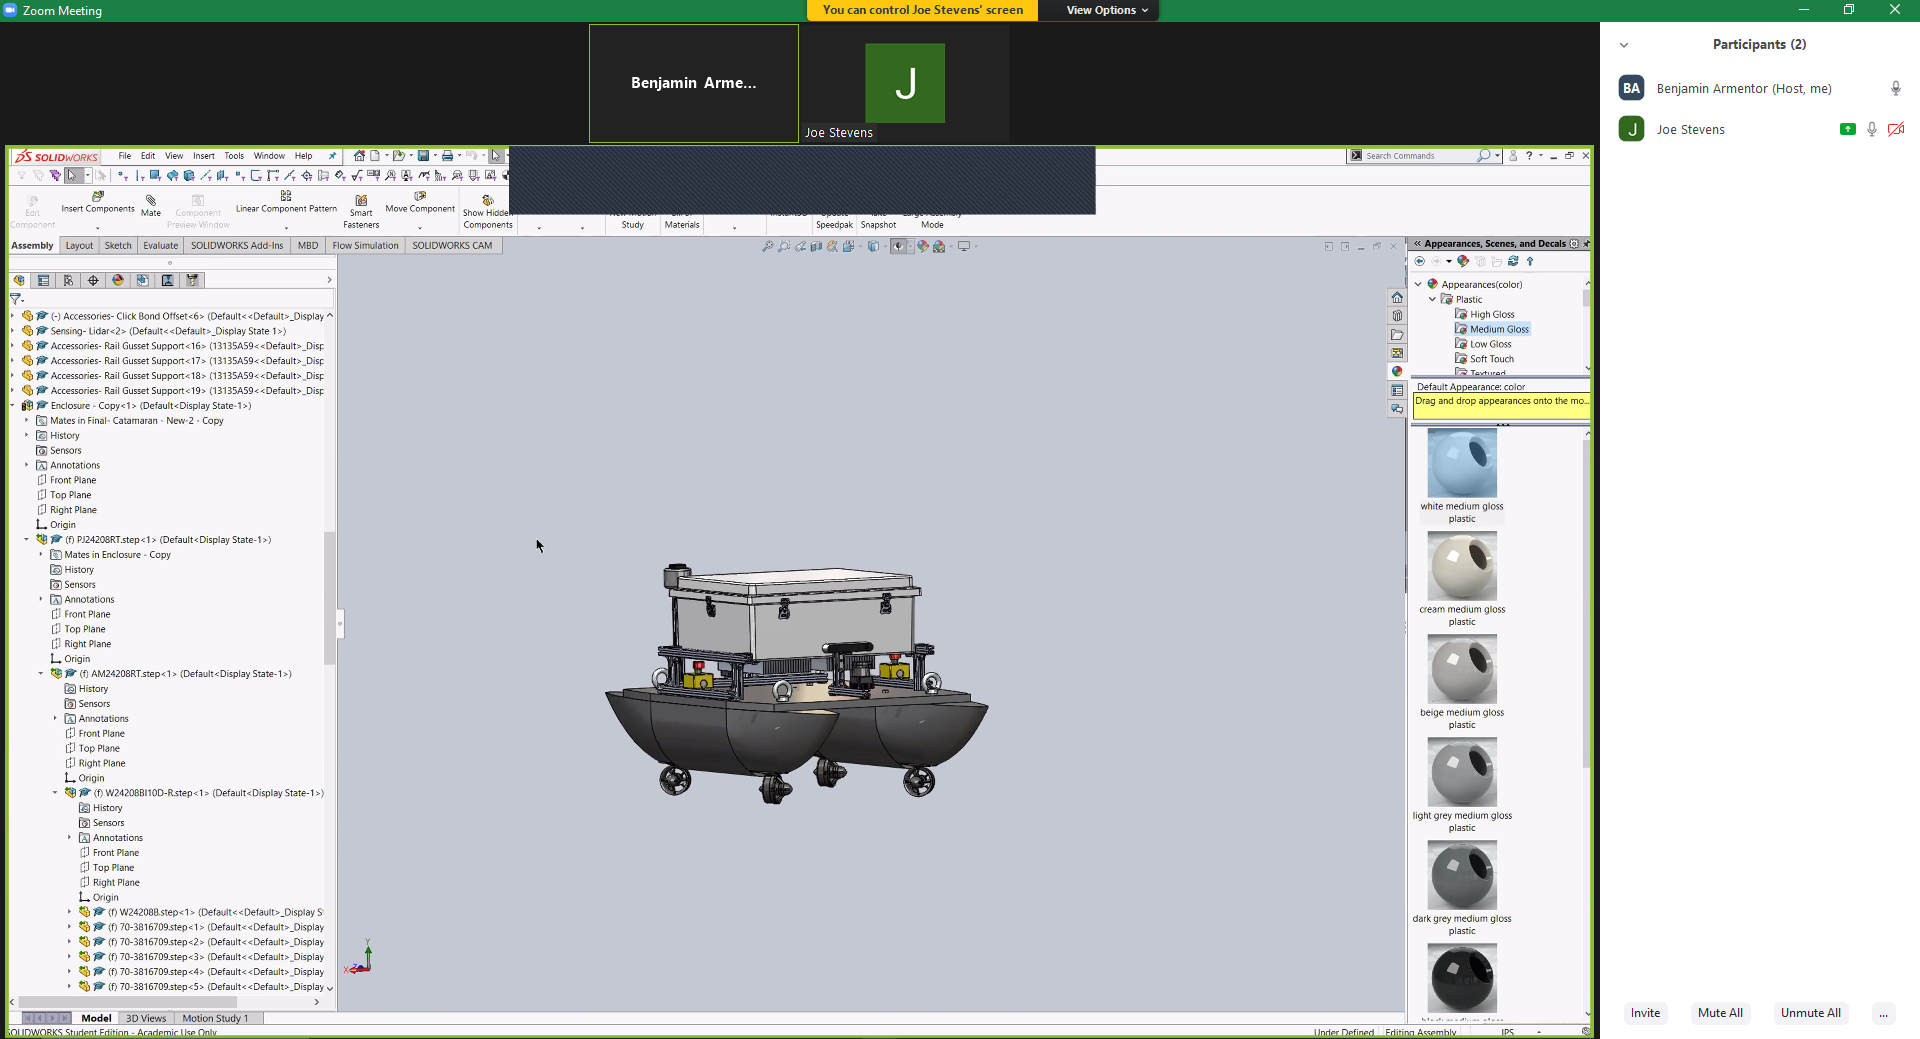Screen dimensions: 1920x1039
Task: Open the DimXpertManager crosshair tab
Action: 93,280
